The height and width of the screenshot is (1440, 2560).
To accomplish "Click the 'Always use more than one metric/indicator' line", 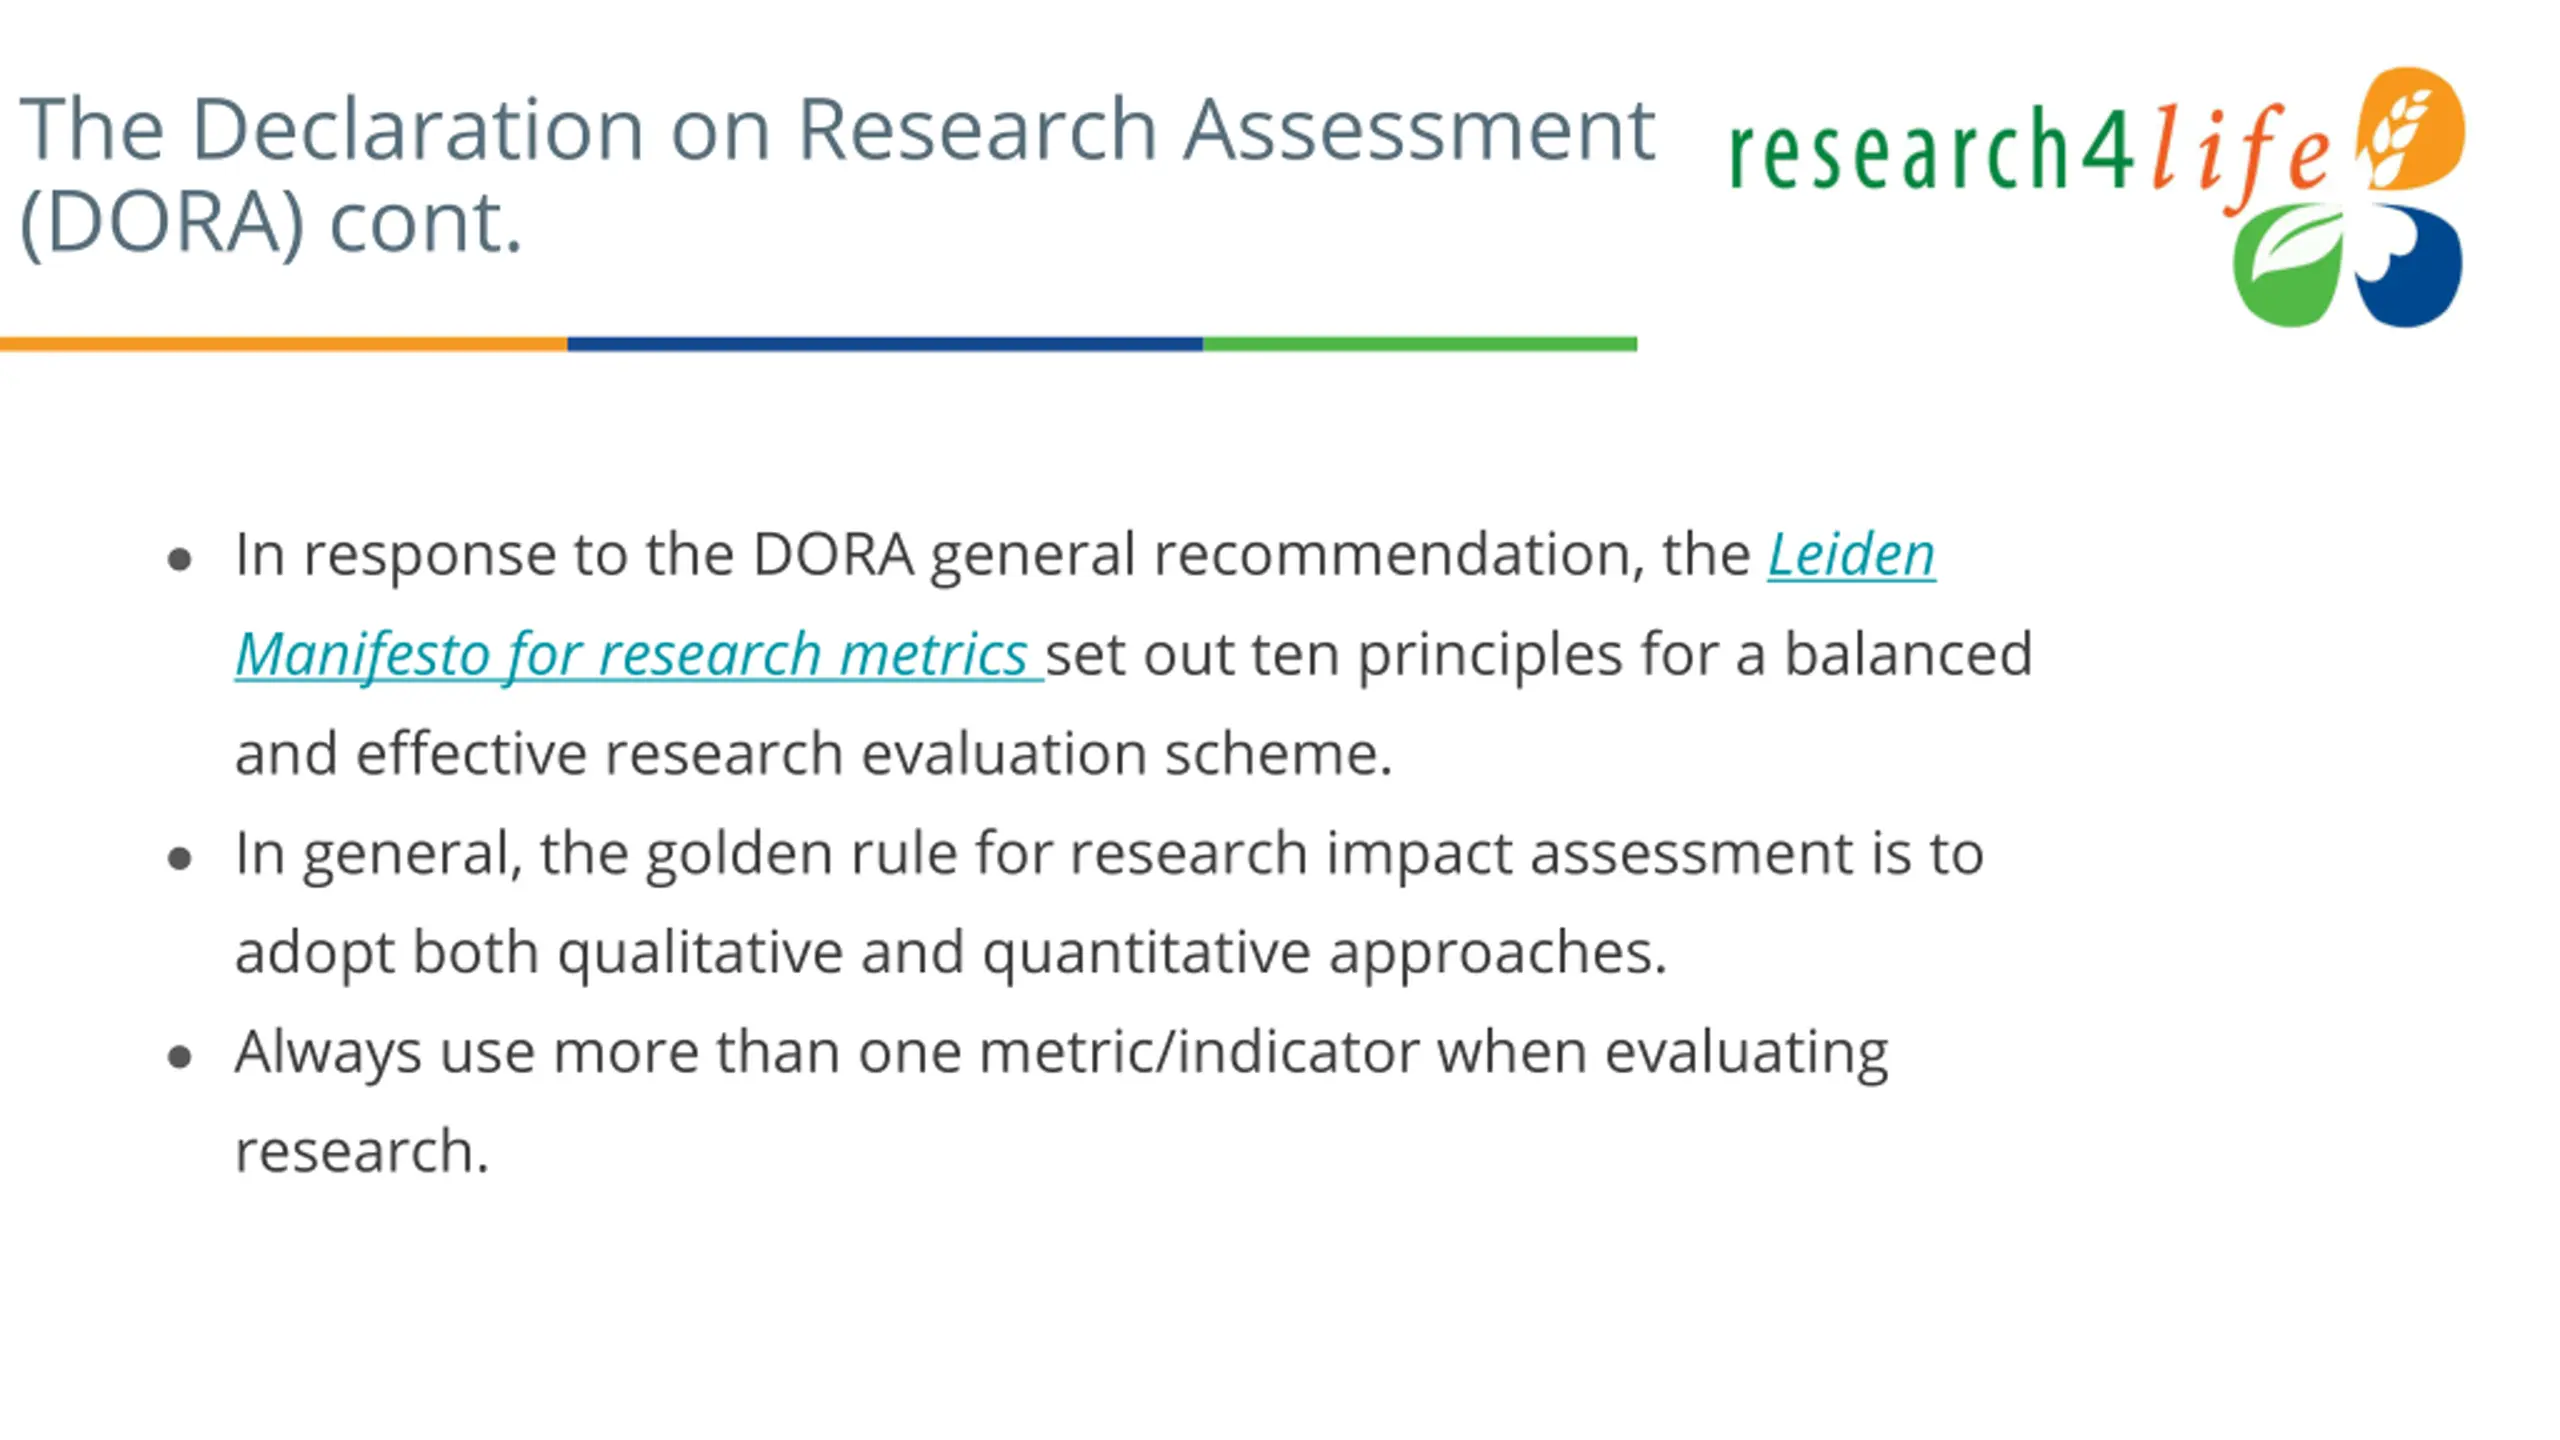I will tap(1061, 1054).
